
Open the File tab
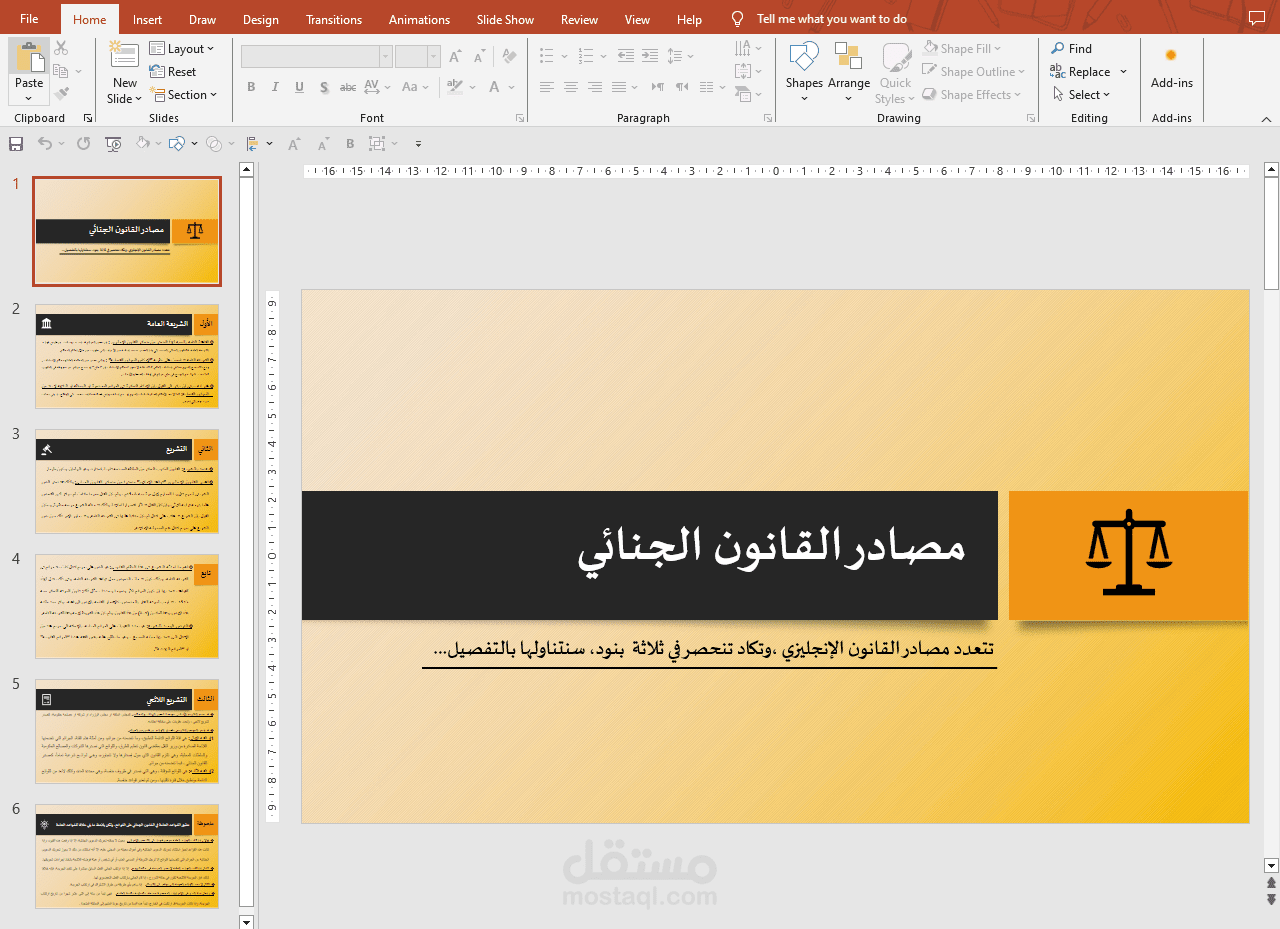(x=29, y=19)
